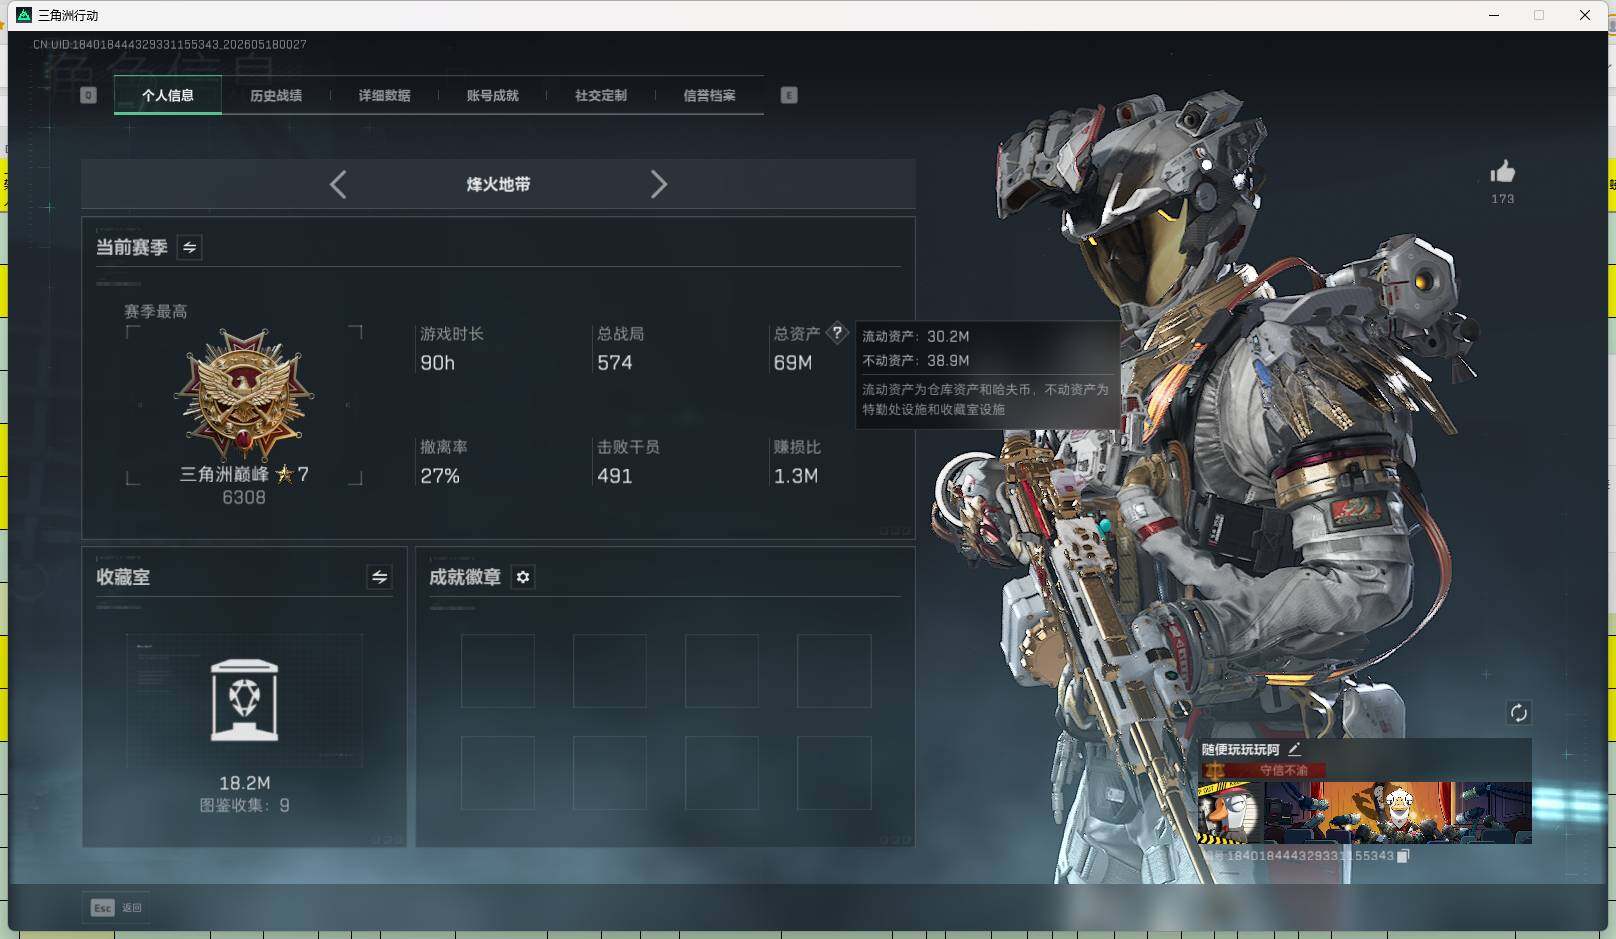Click the E next-tab key icon
The height and width of the screenshot is (939, 1616).
click(x=789, y=95)
